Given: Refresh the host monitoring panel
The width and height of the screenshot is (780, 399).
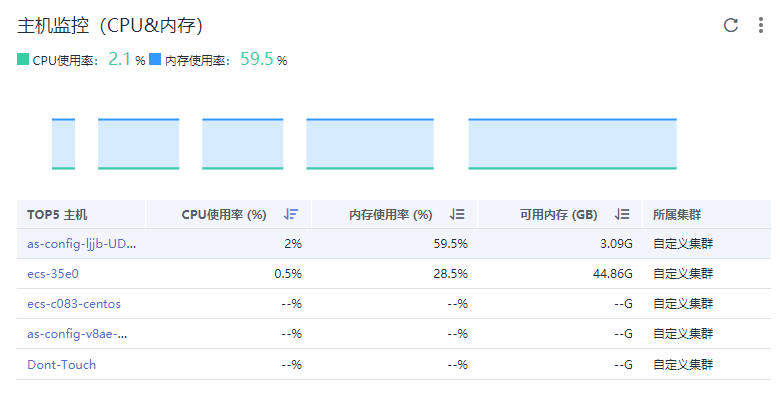Looking at the screenshot, I should pos(730,25).
